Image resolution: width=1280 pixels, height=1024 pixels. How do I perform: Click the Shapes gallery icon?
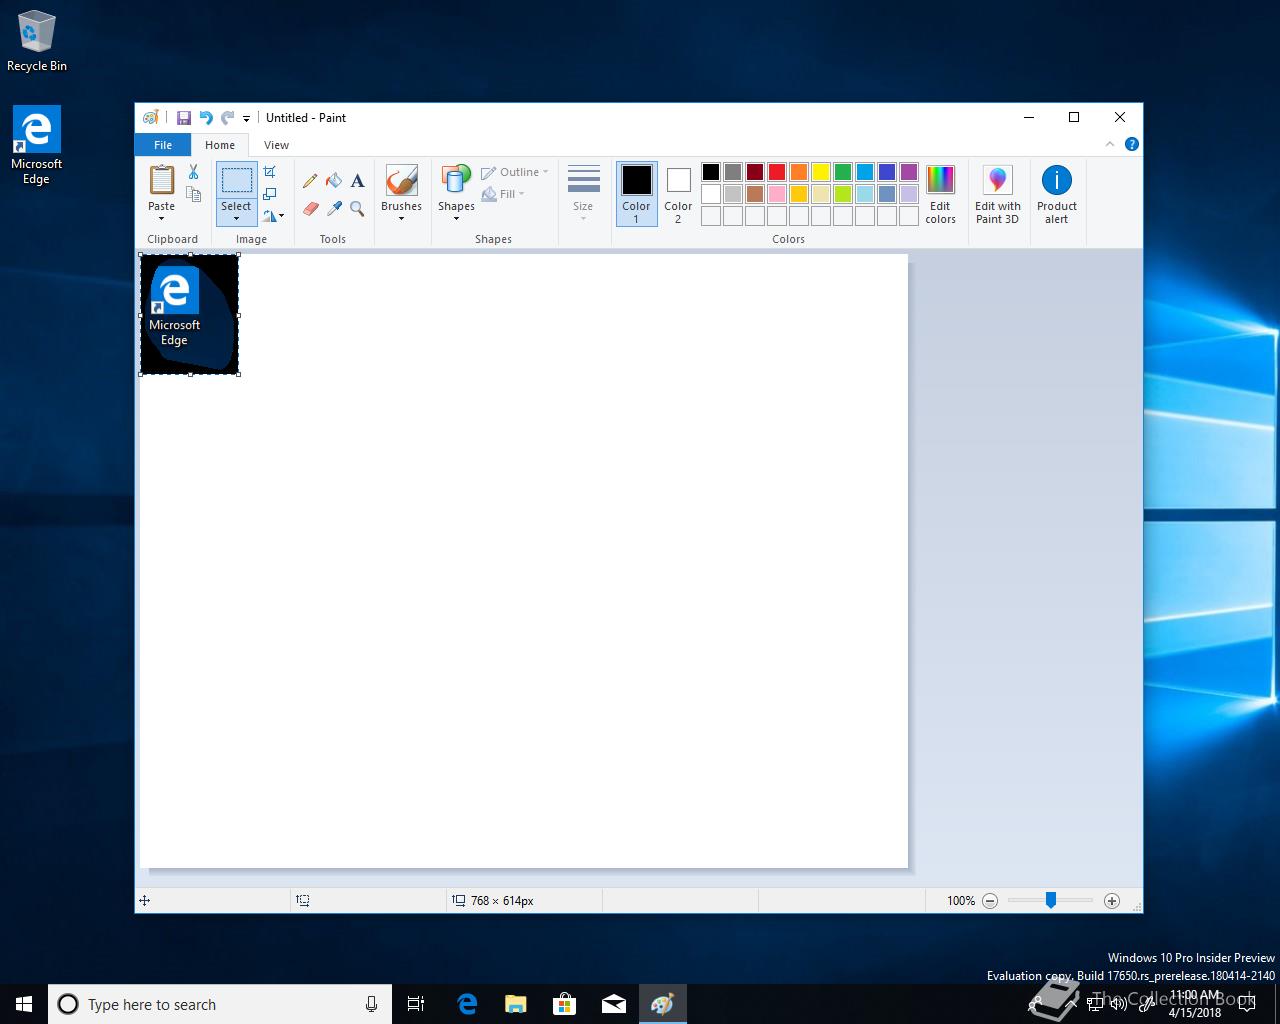[456, 181]
